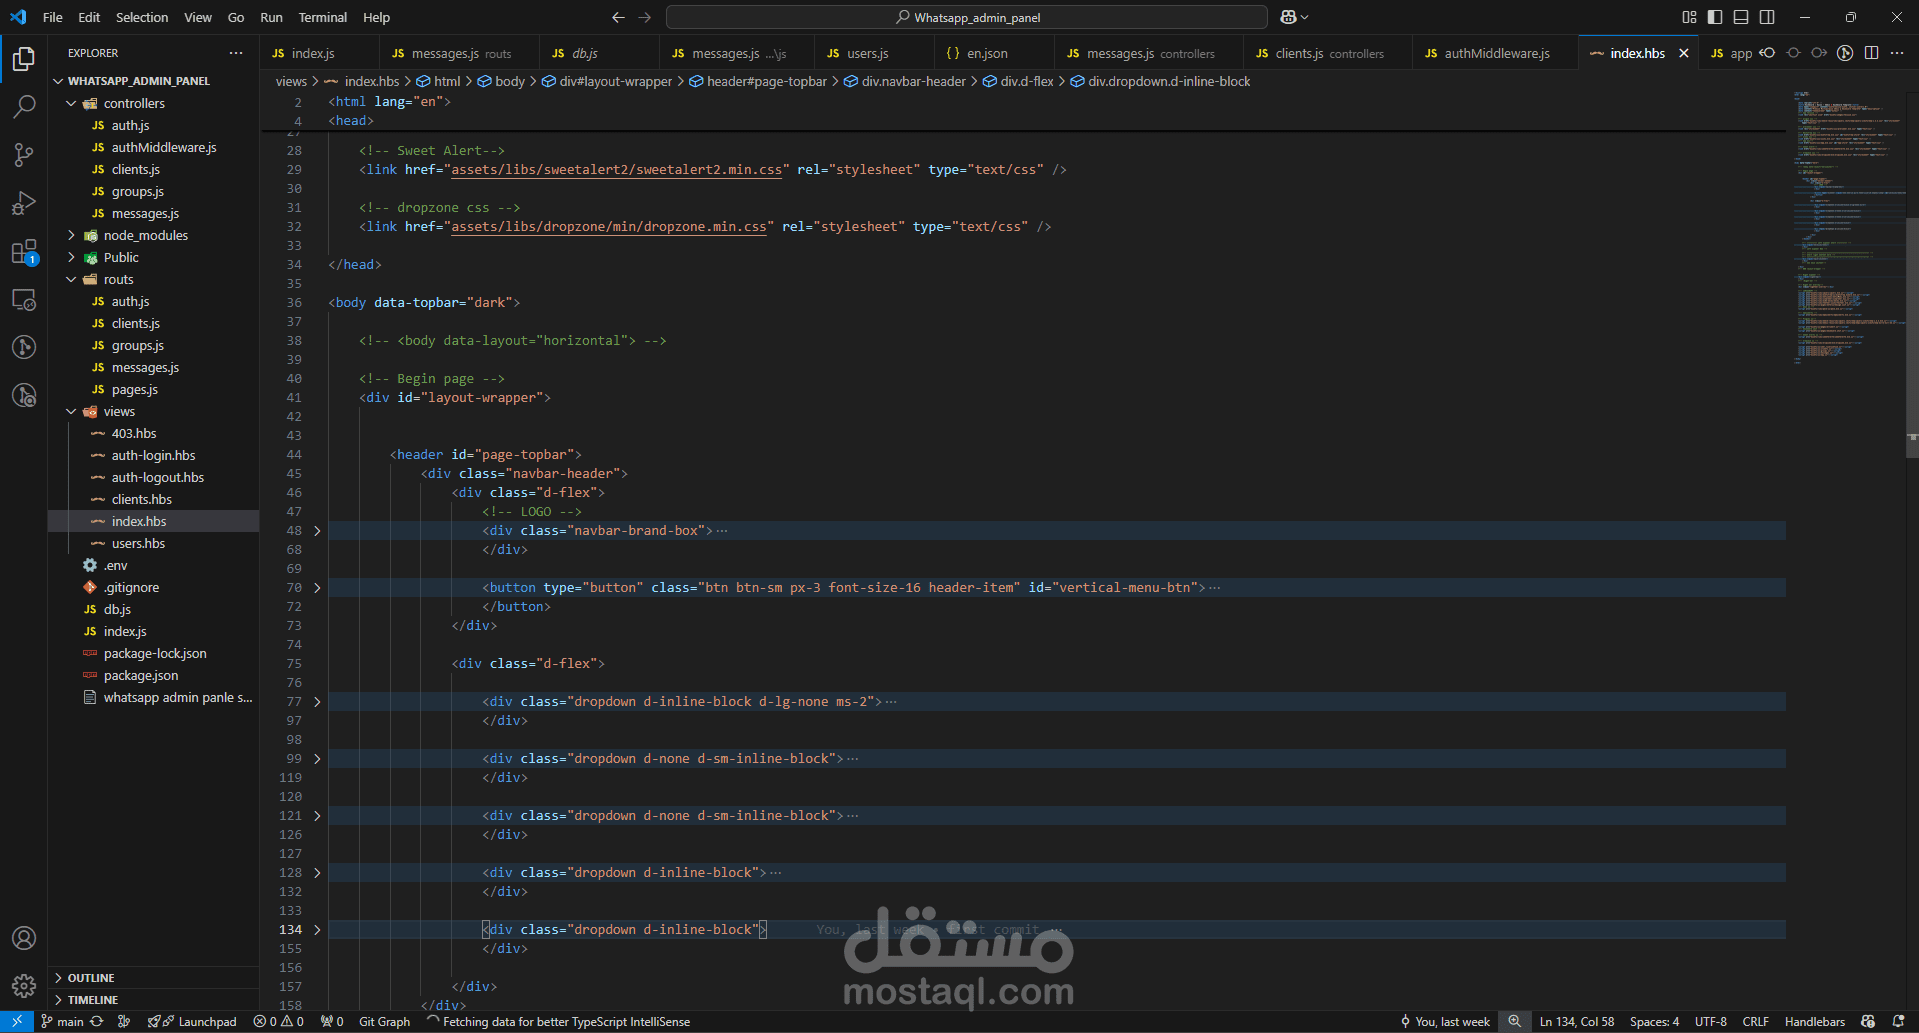This screenshot has height=1033, width=1919.
Task: Open next change commit icon
Action: [x=1819, y=53]
